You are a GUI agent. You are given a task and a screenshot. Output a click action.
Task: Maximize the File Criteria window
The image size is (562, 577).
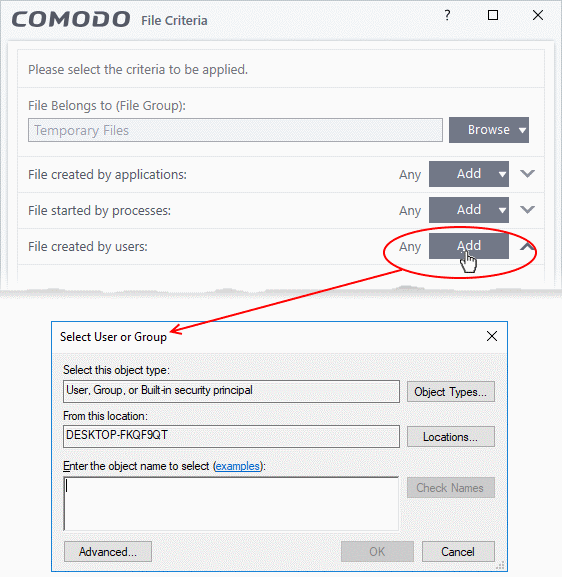pyautogui.click(x=493, y=15)
